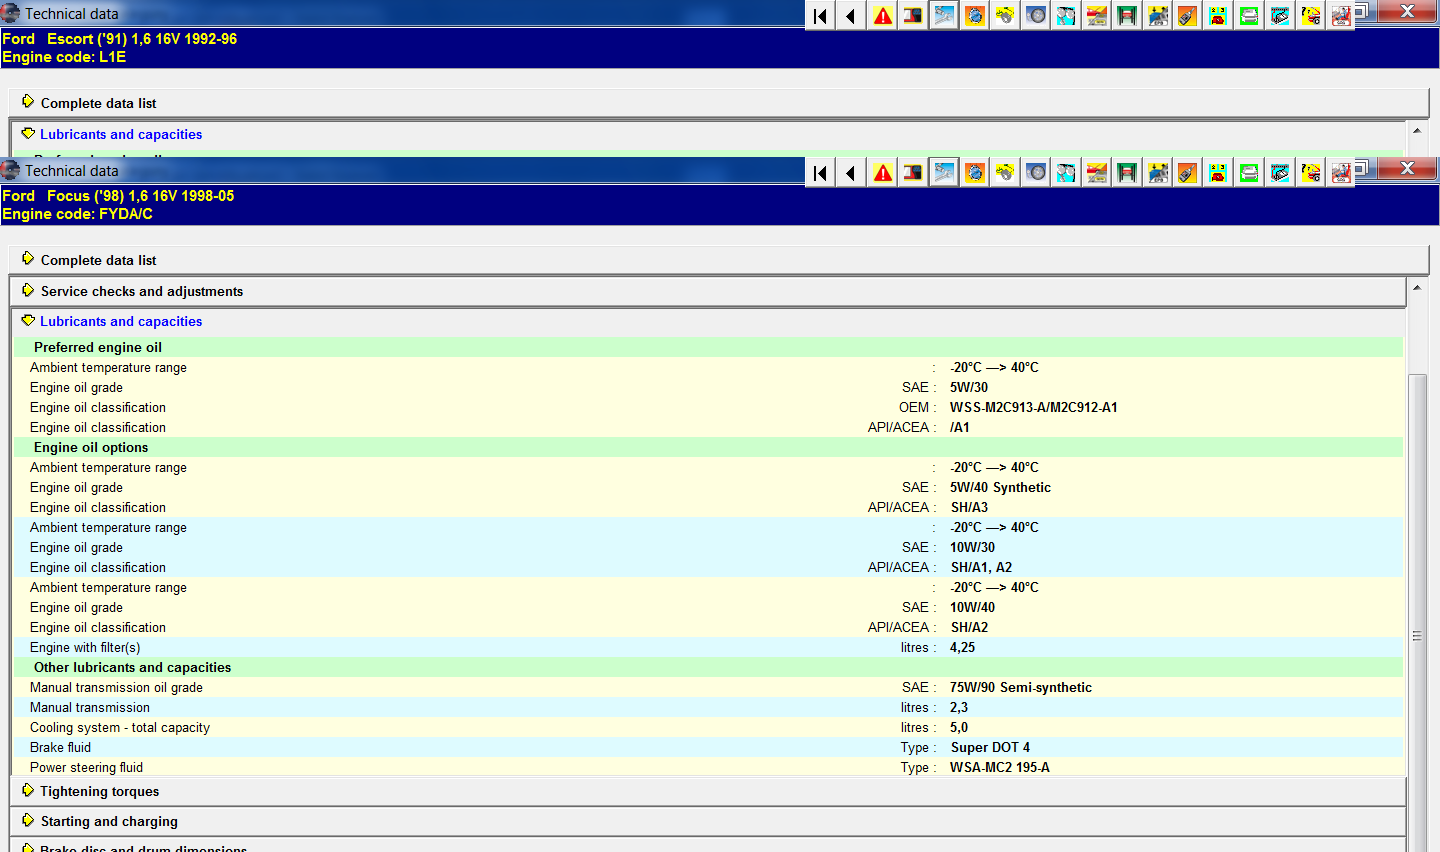
Task: Click the key programming icon in Focus window toolbar
Action: point(1187,173)
